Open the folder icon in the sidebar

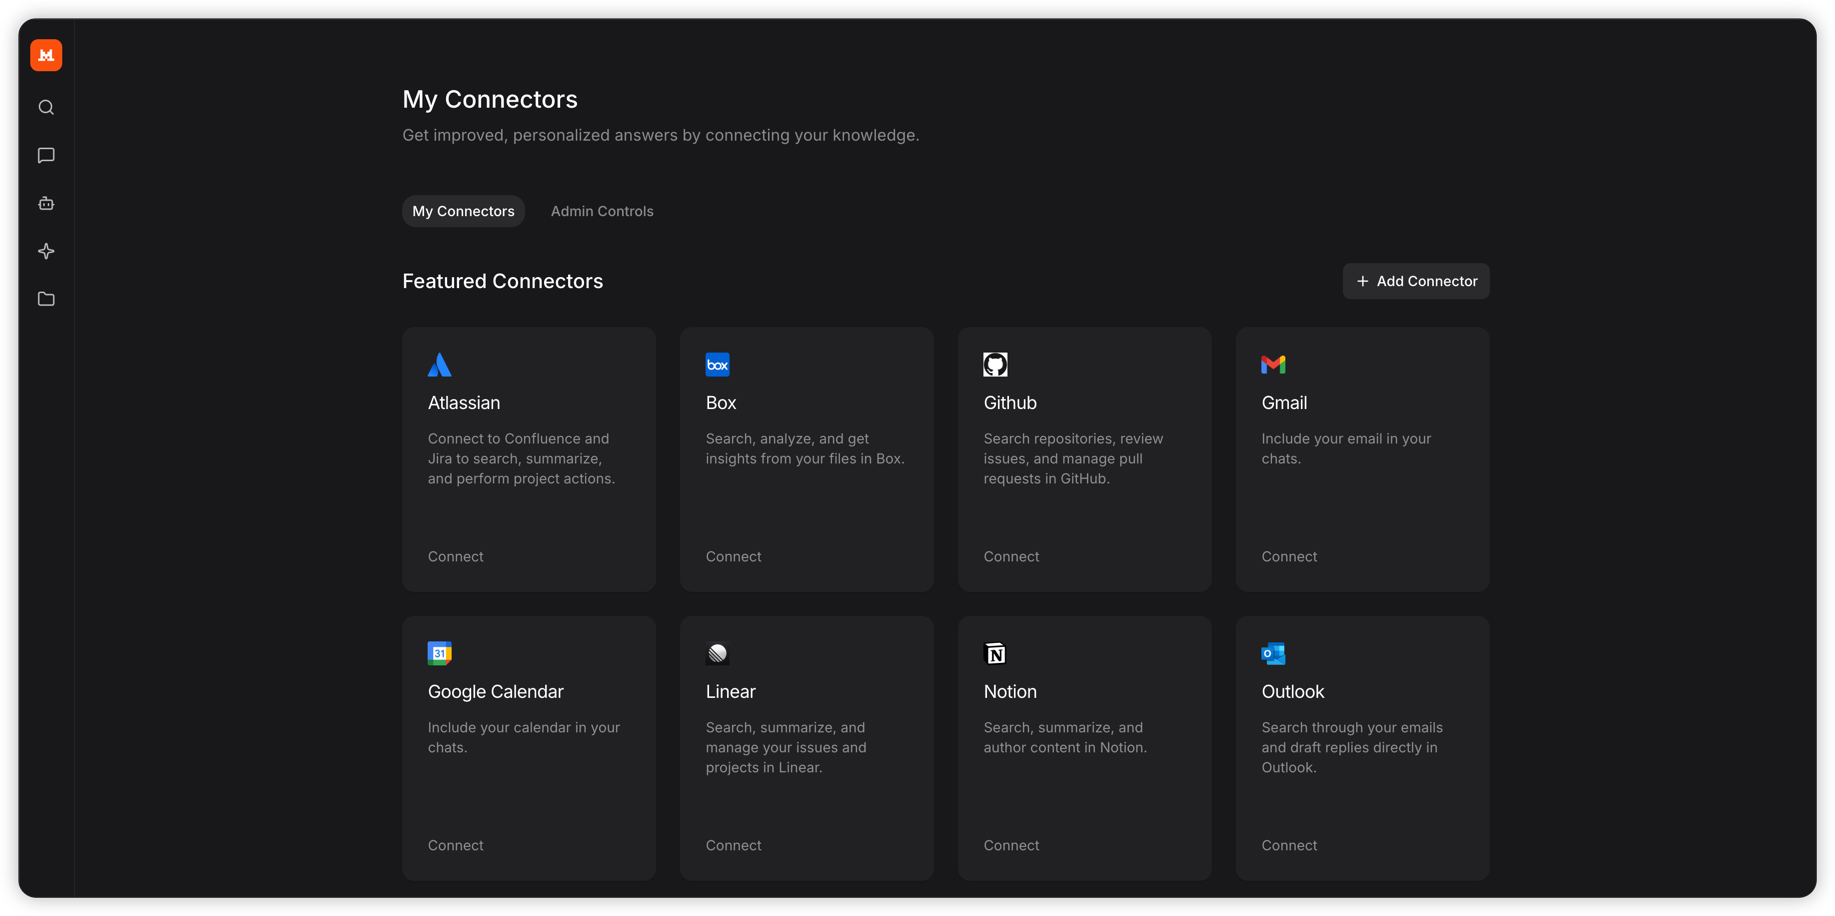45,299
